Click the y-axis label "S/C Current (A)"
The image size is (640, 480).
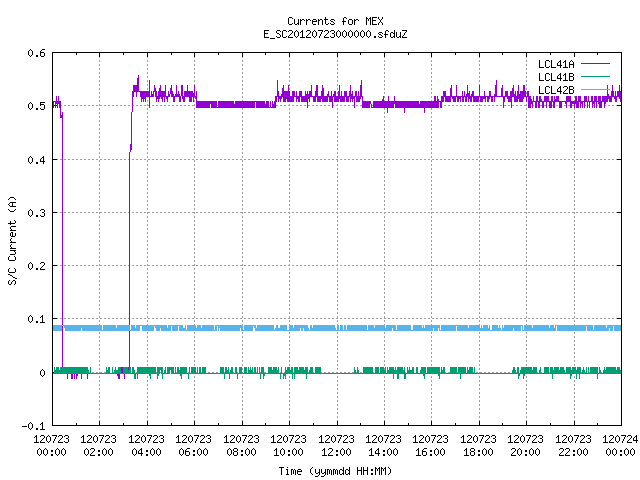(13, 240)
